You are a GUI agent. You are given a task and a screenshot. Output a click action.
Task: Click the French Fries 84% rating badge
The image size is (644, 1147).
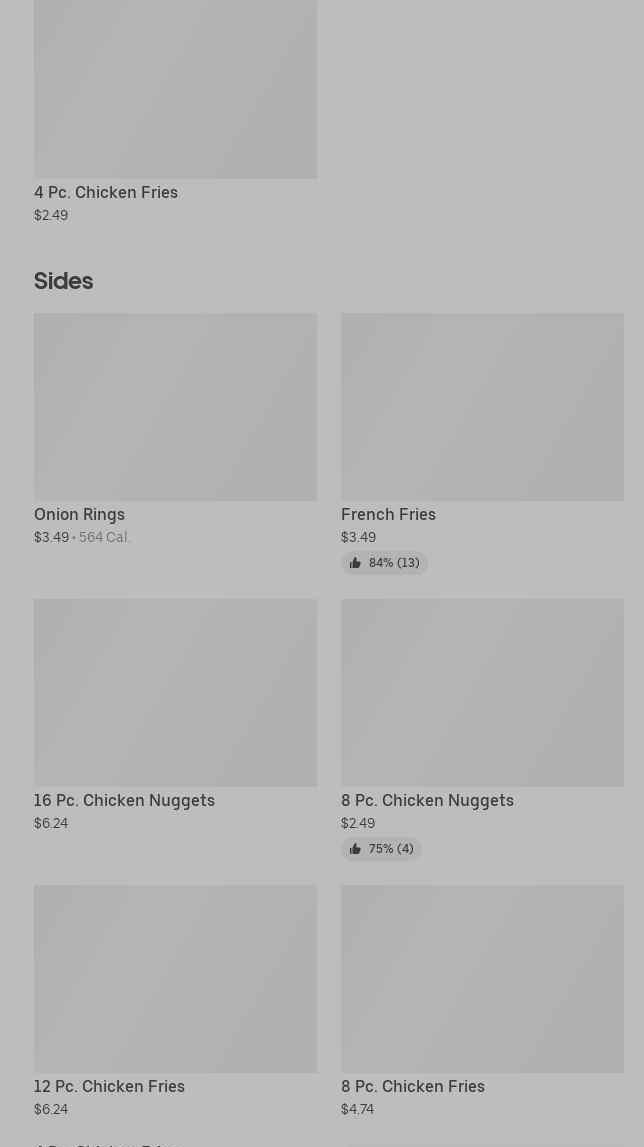coord(385,563)
